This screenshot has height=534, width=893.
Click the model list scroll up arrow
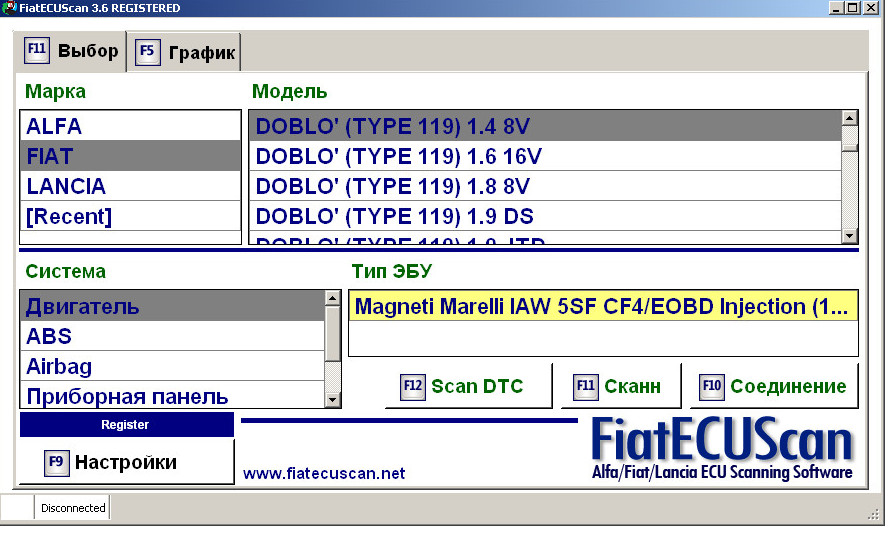point(849,118)
